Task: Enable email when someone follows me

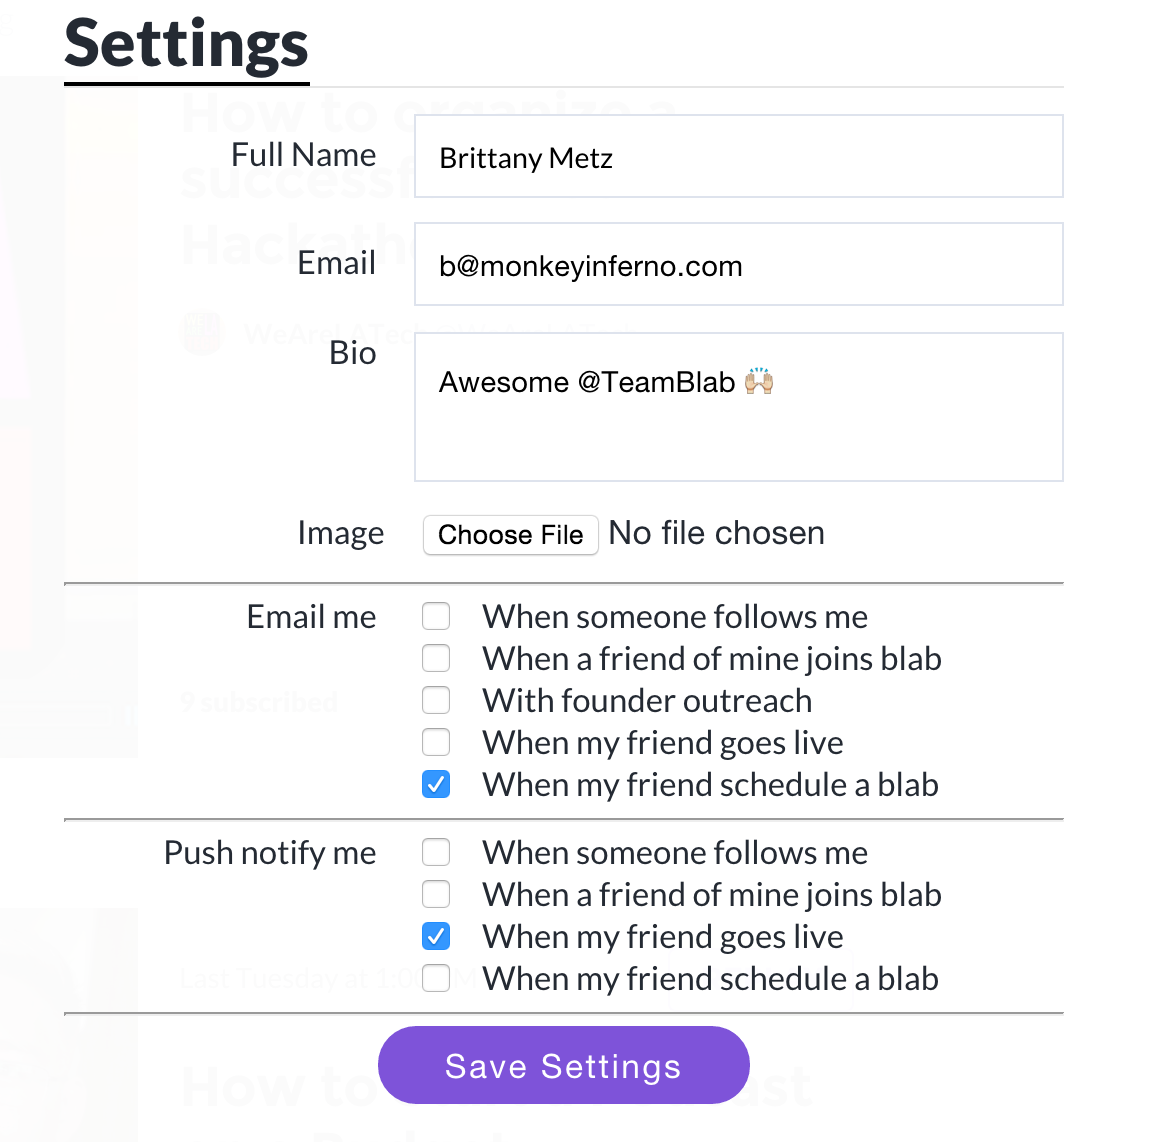Action: [x=436, y=616]
